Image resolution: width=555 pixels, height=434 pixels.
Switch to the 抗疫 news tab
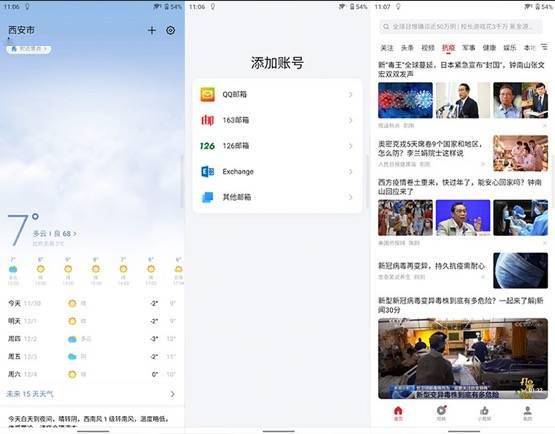click(x=448, y=48)
